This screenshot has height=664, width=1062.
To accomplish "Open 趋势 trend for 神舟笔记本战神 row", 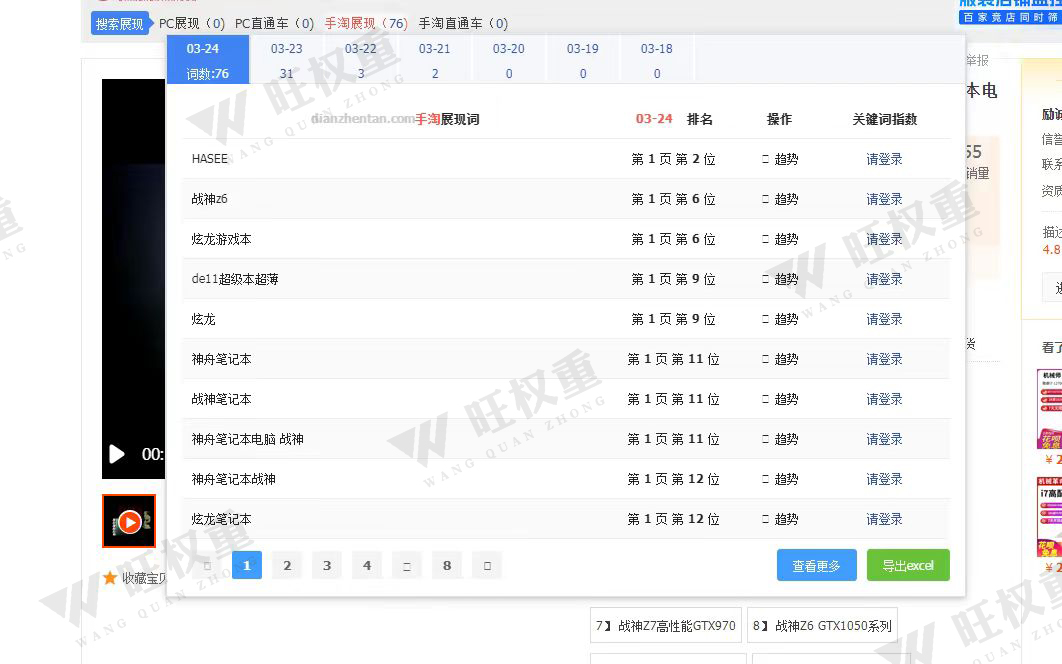I will pos(780,479).
